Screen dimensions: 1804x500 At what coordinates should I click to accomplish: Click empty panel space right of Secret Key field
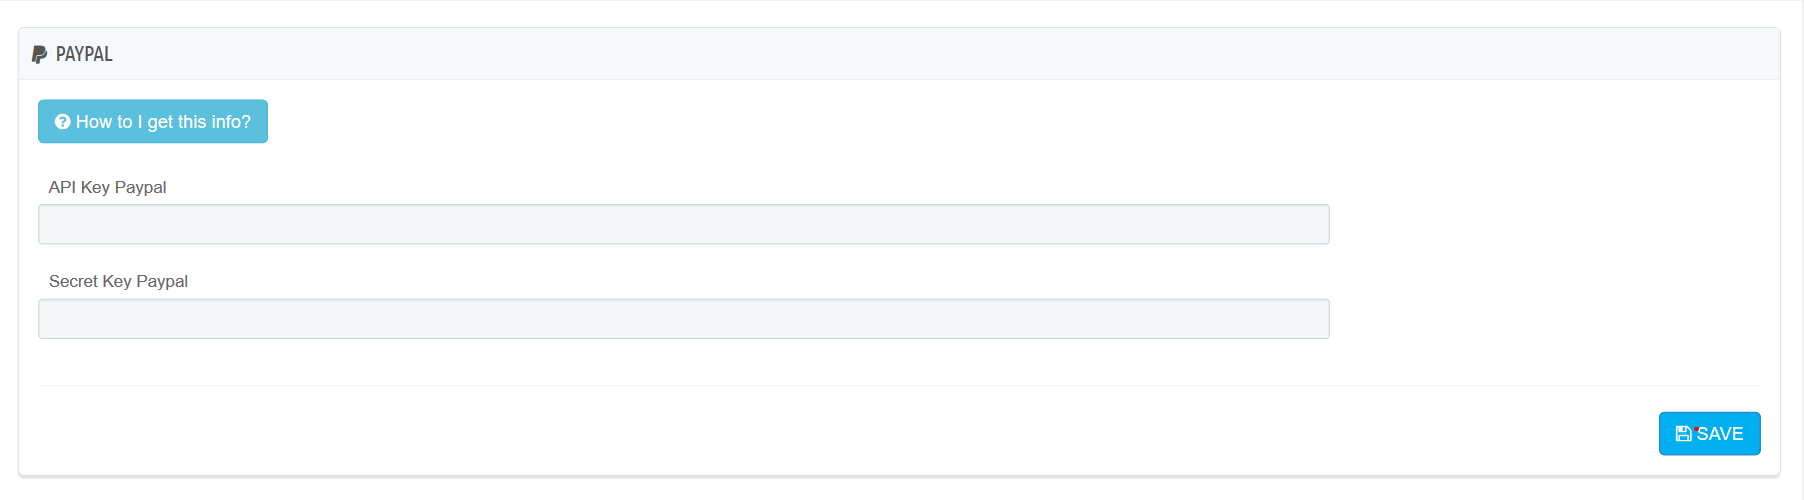coord(1550,319)
